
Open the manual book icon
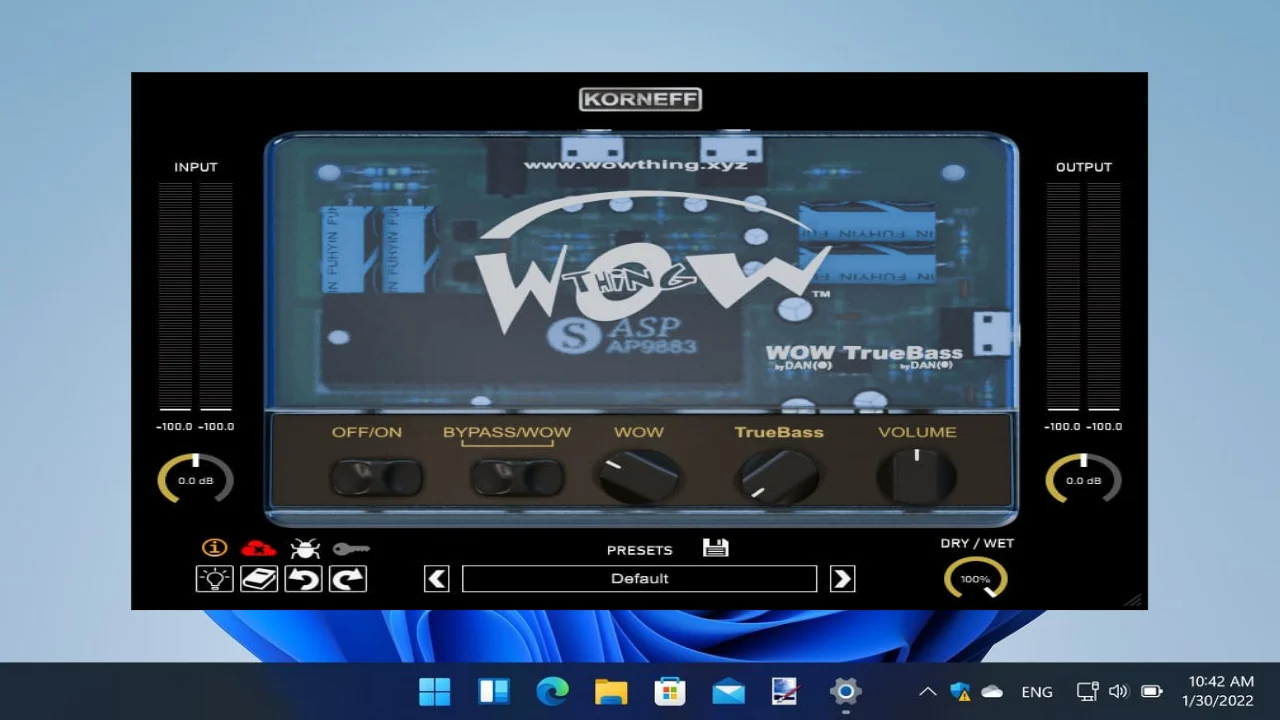pyautogui.click(x=259, y=578)
